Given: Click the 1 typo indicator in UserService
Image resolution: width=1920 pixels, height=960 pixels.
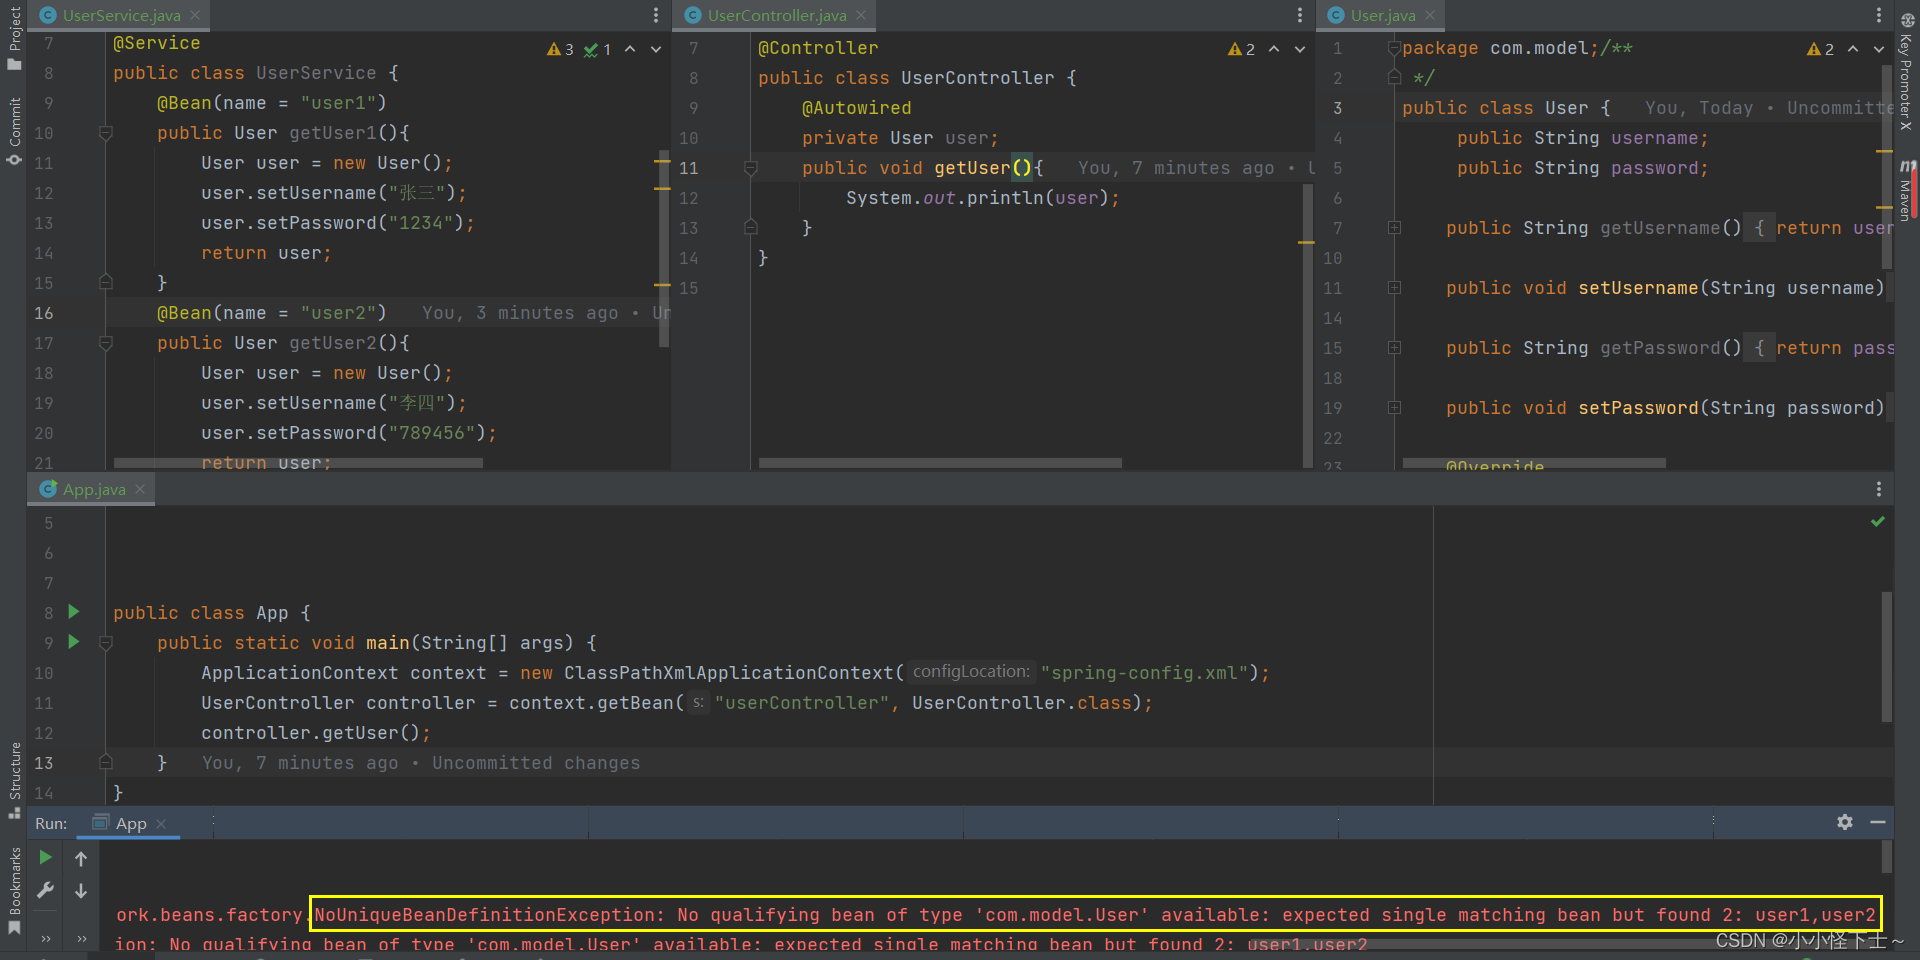Looking at the screenshot, I should pyautogui.click(x=598, y=49).
